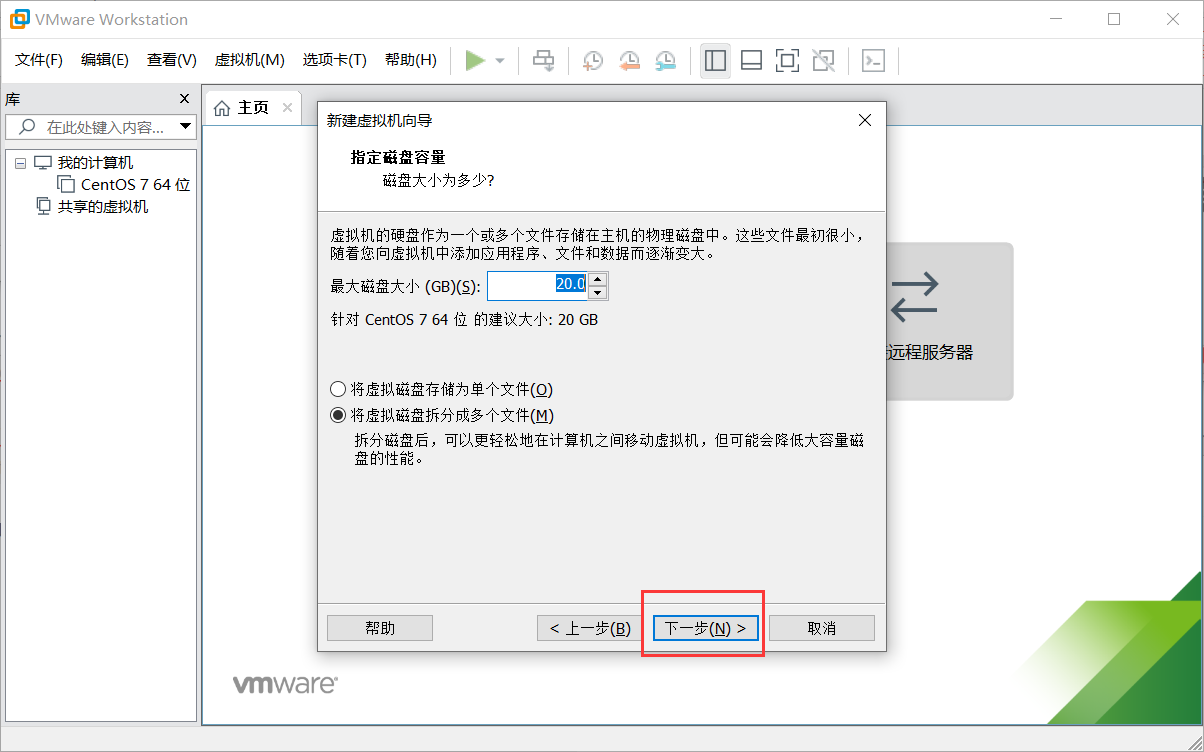Screen dimensions: 1204x752
Task: Open the power options dropdown arrow
Action: tap(500, 61)
